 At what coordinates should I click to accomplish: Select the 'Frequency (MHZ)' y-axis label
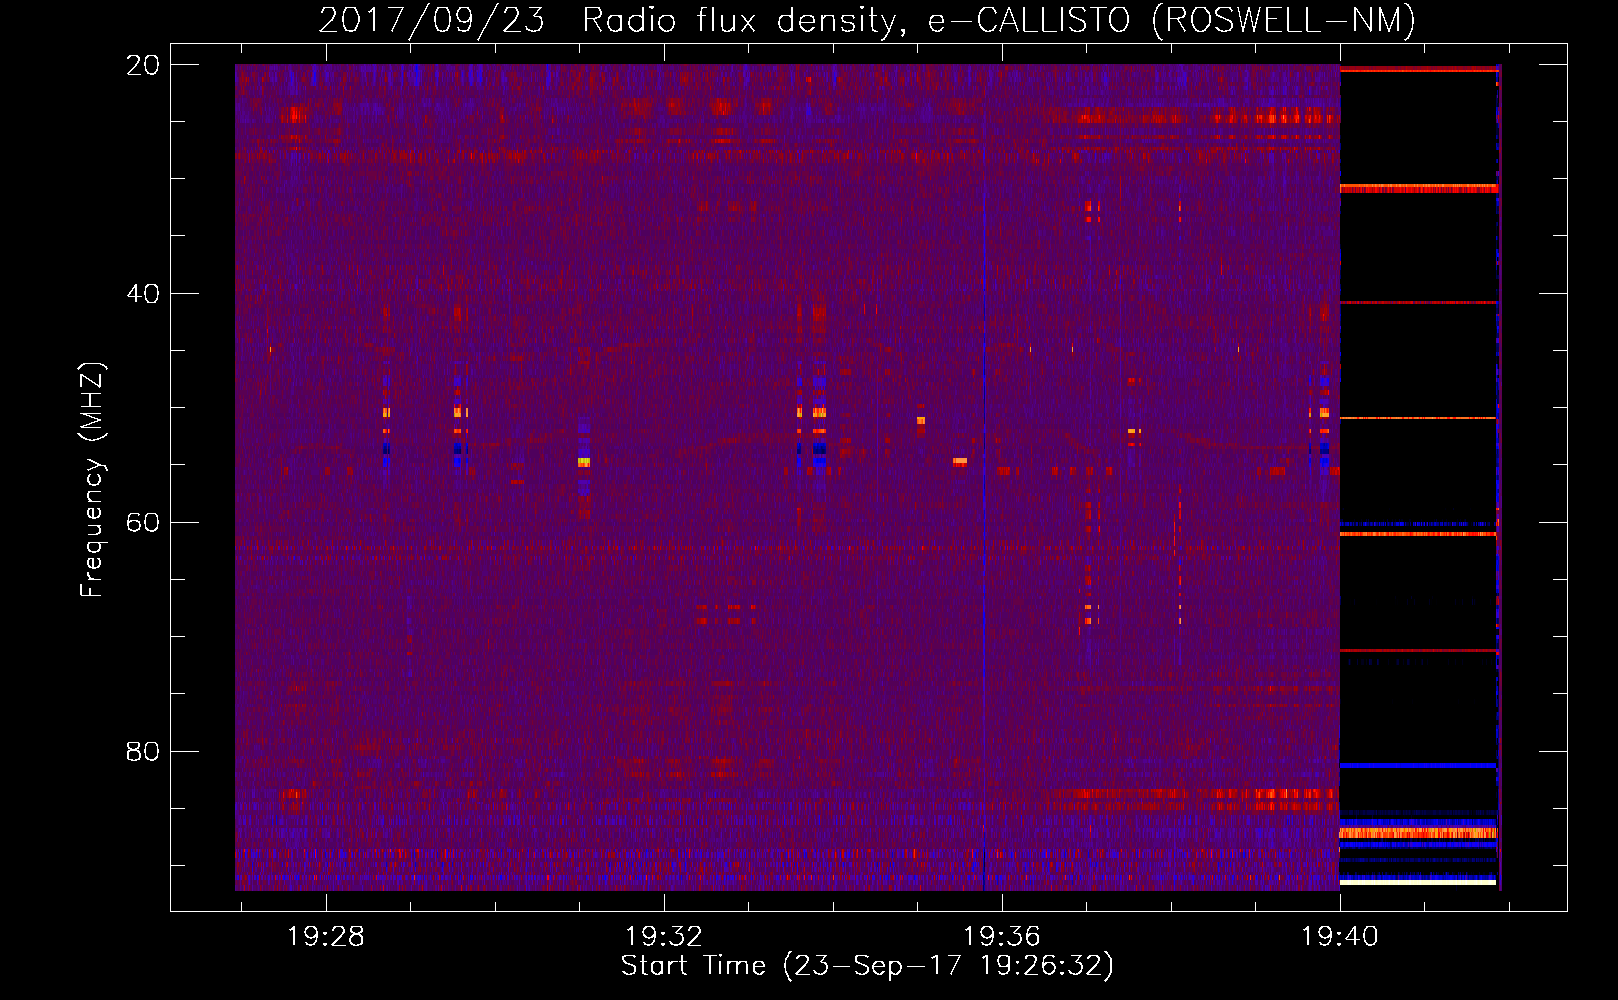91,480
